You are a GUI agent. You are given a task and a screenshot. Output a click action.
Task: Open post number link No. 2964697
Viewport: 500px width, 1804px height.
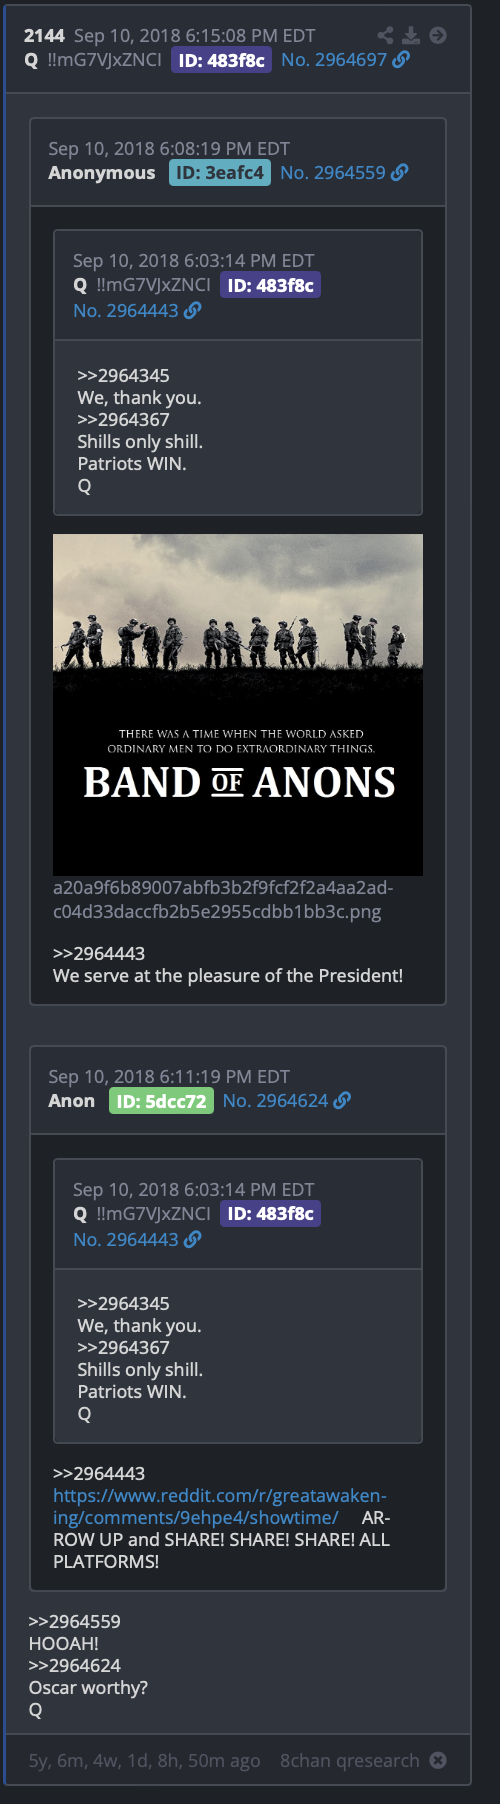tap(334, 60)
